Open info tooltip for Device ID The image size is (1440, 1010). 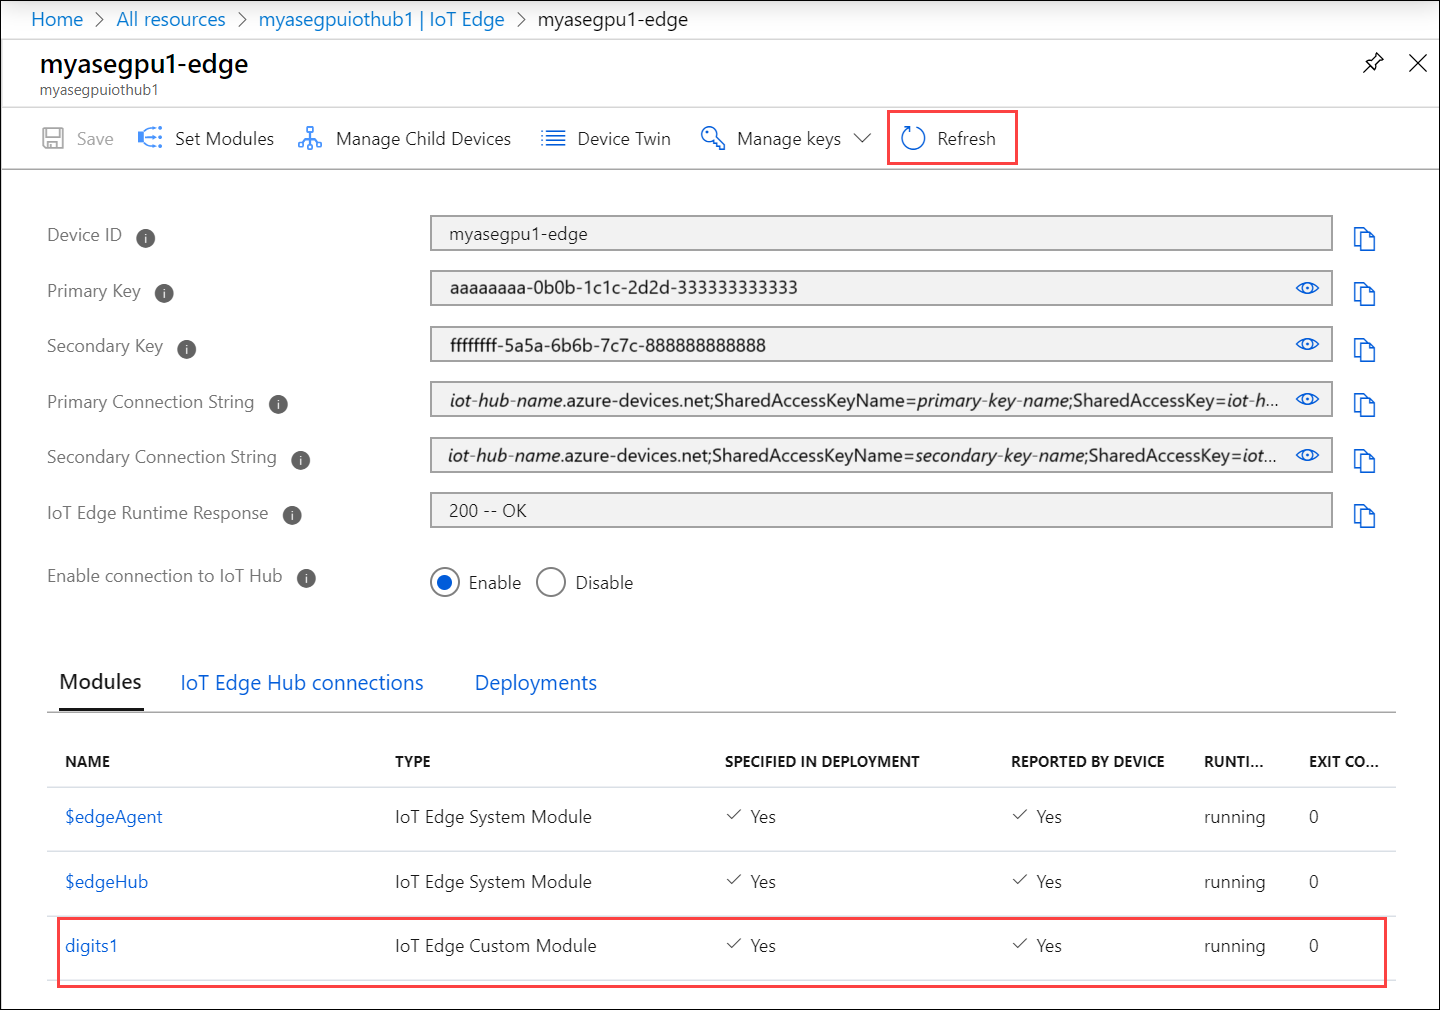click(x=146, y=238)
